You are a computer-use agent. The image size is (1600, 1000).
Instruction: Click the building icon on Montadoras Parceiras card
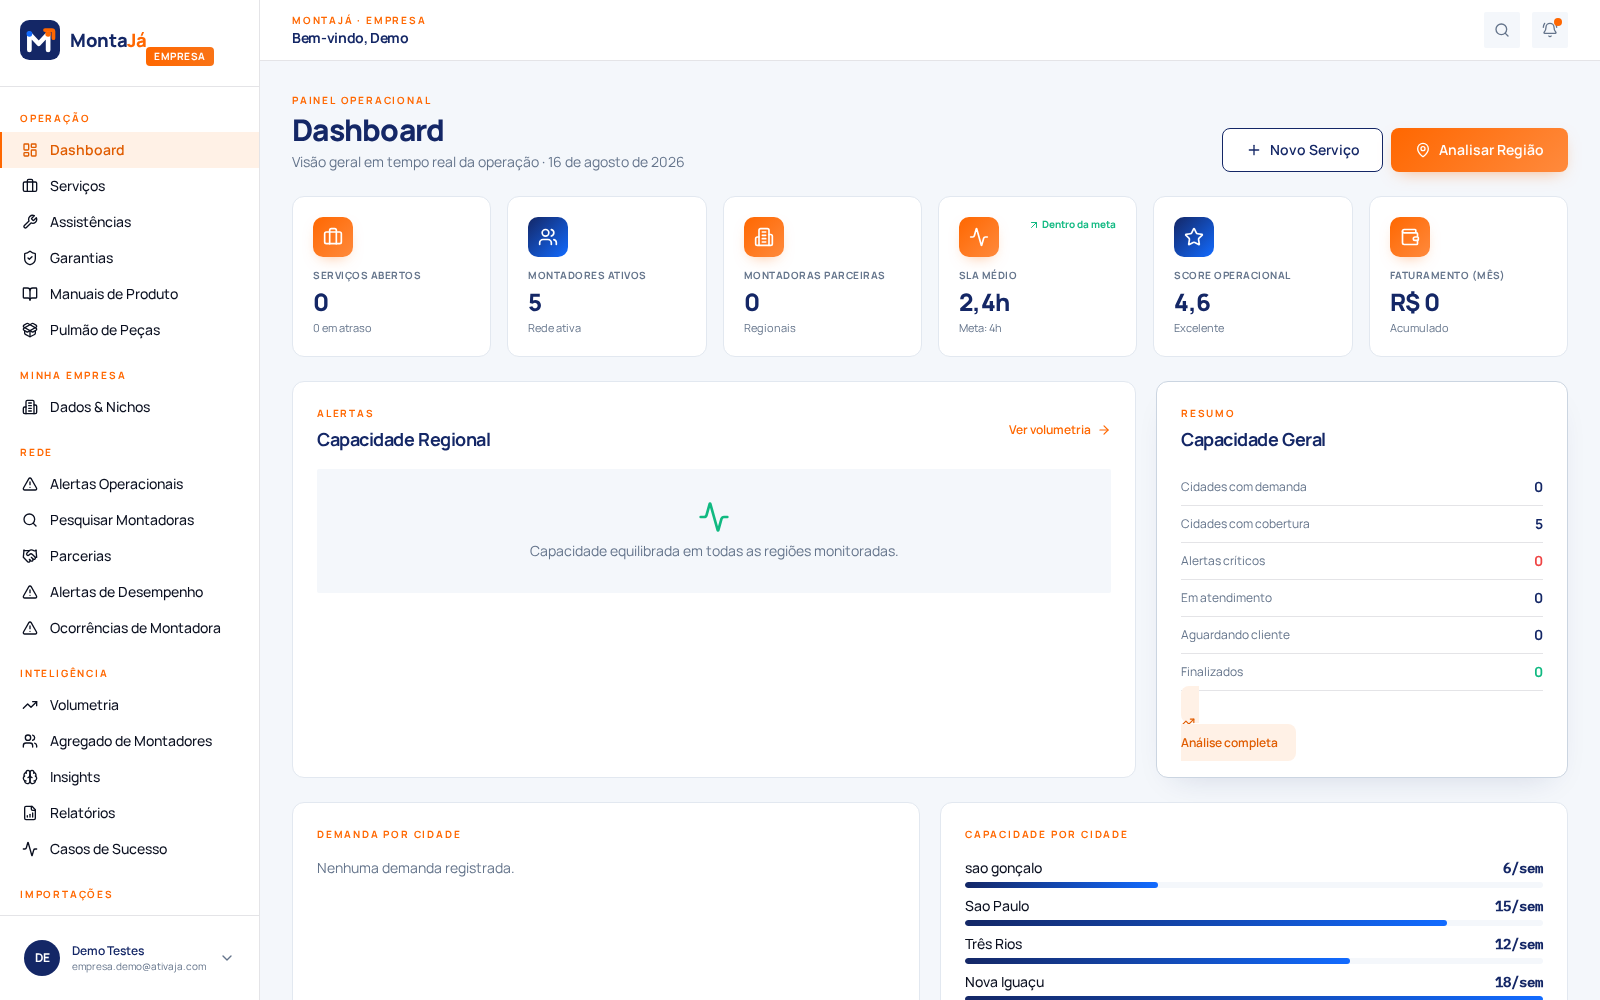(764, 237)
